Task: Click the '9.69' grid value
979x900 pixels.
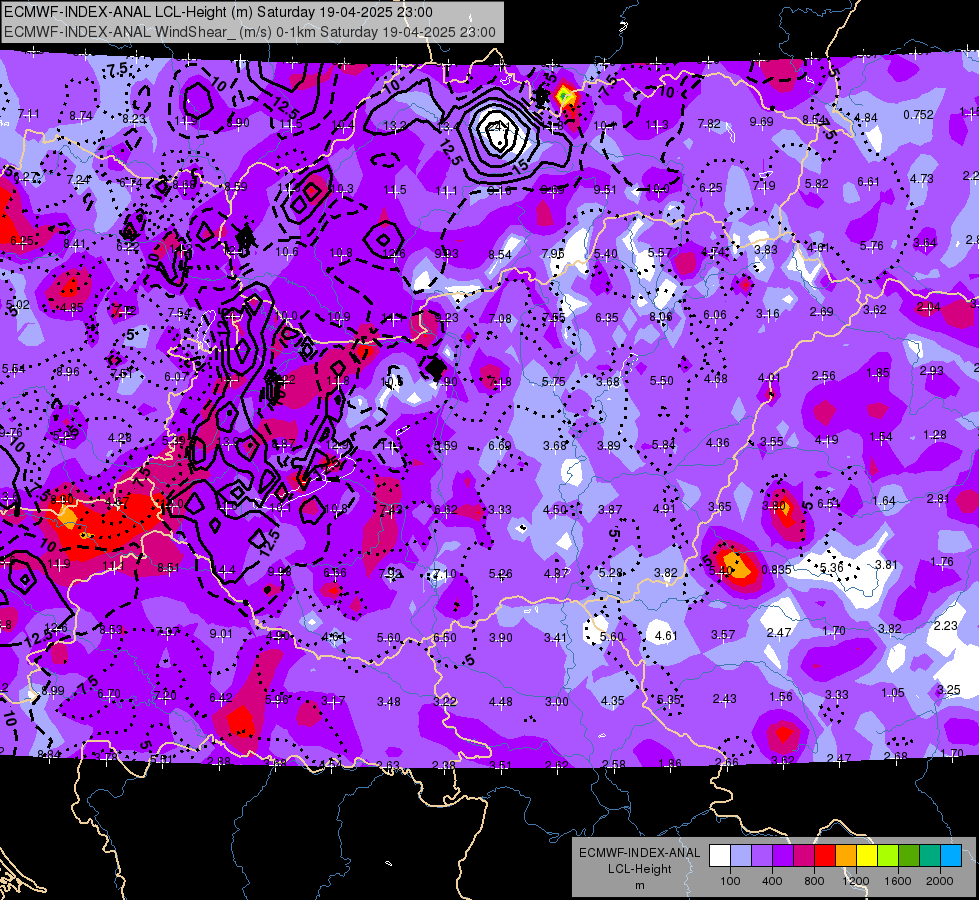Action: point(762,121)
